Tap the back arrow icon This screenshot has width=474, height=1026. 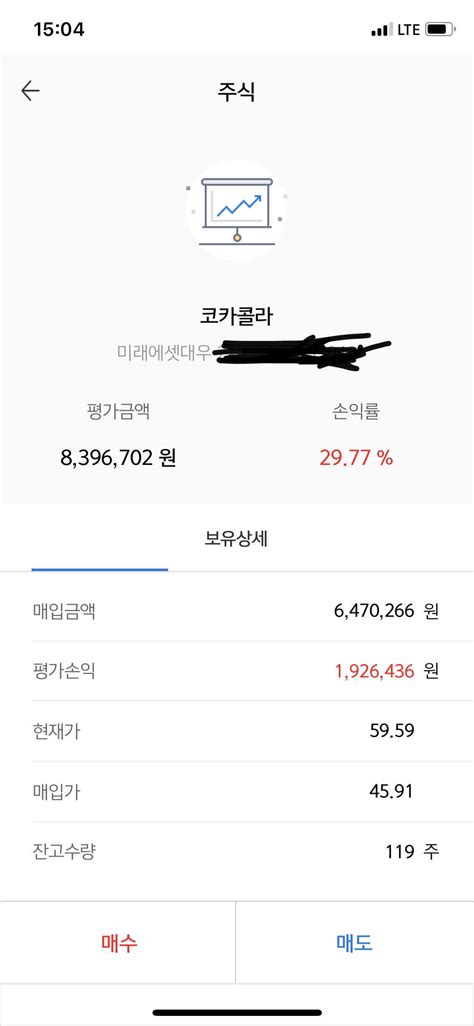(x=30, y=91)
